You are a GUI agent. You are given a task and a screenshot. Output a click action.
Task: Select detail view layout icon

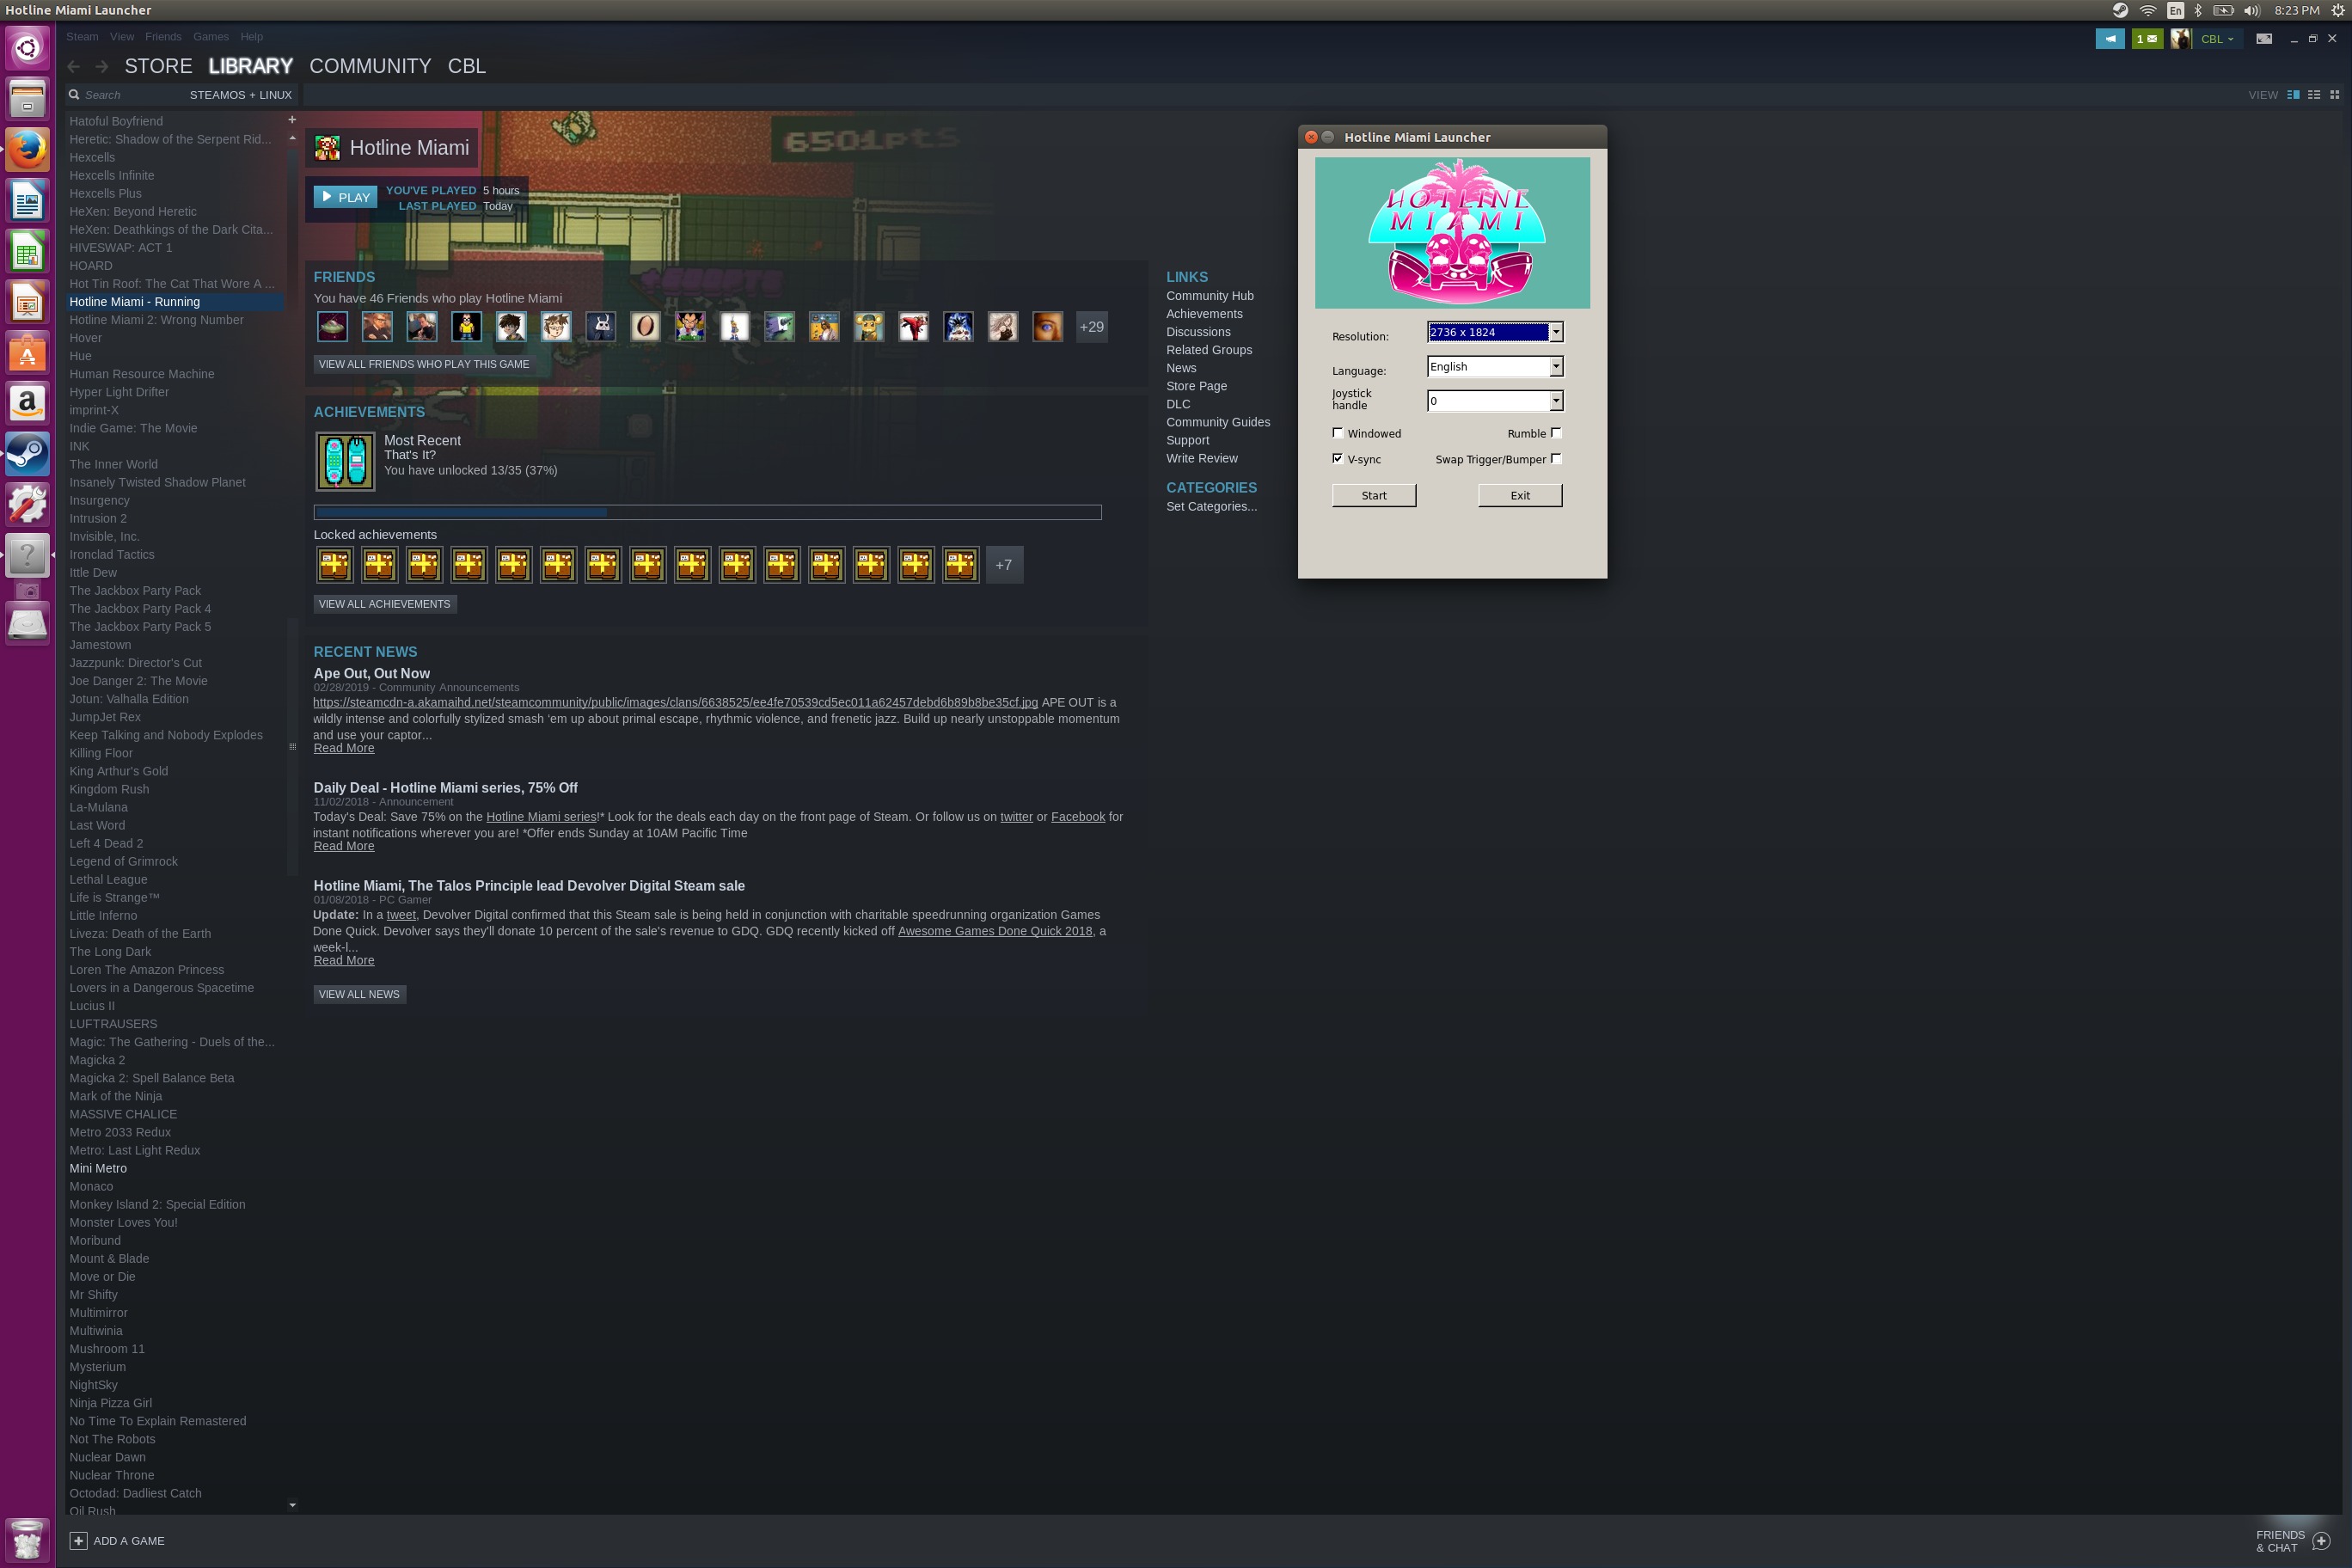pos(2293,95)
